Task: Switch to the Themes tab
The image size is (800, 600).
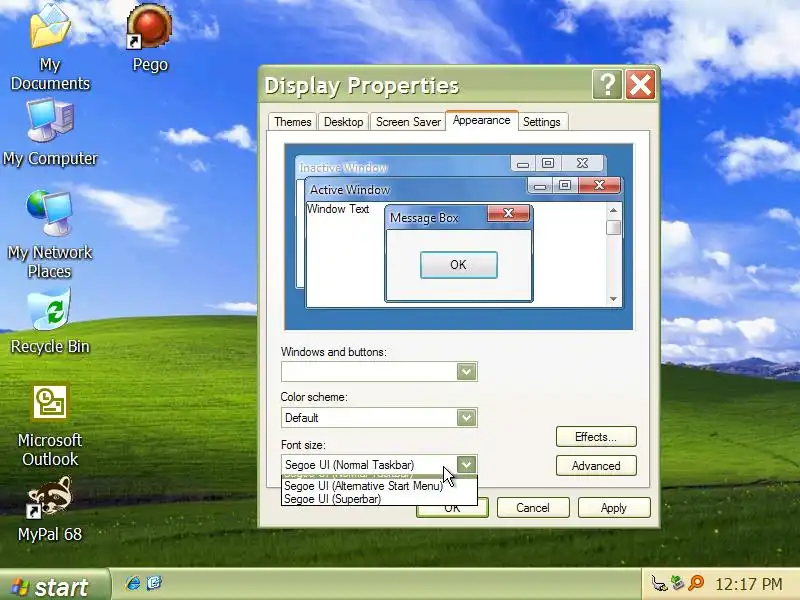Action: [292, 122]
